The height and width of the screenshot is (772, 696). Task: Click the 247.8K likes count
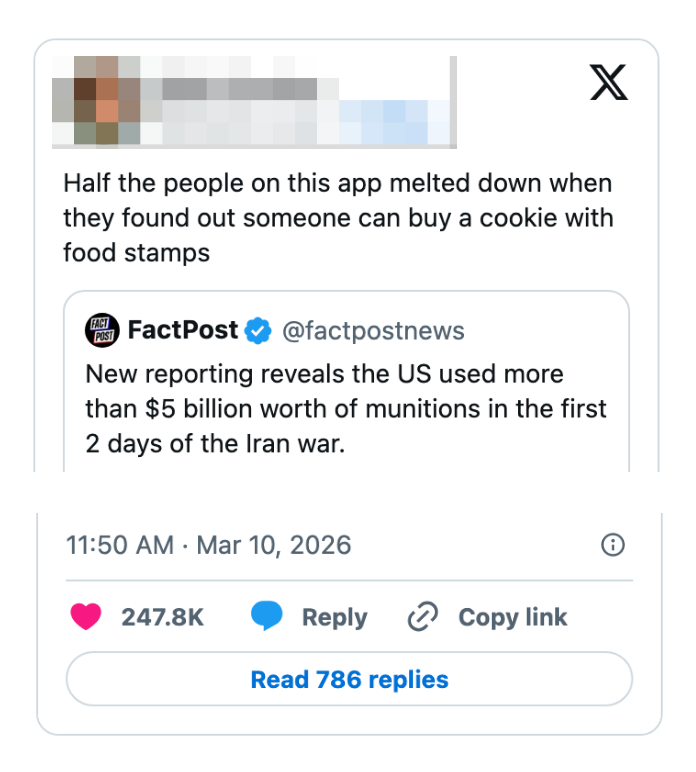point(162,617)
